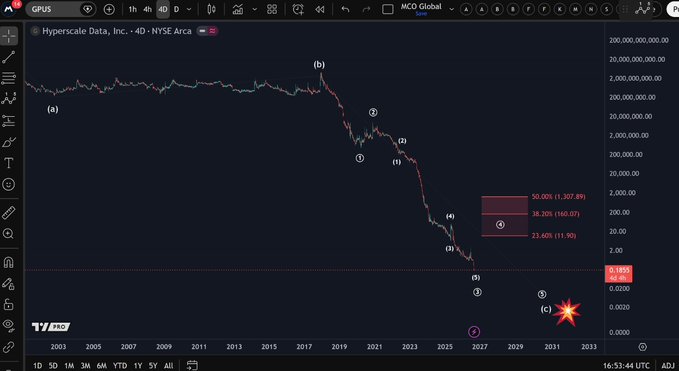This screenshot has width=679, height=371.
Task: Set date range to 1D
Action: point(38,366)
